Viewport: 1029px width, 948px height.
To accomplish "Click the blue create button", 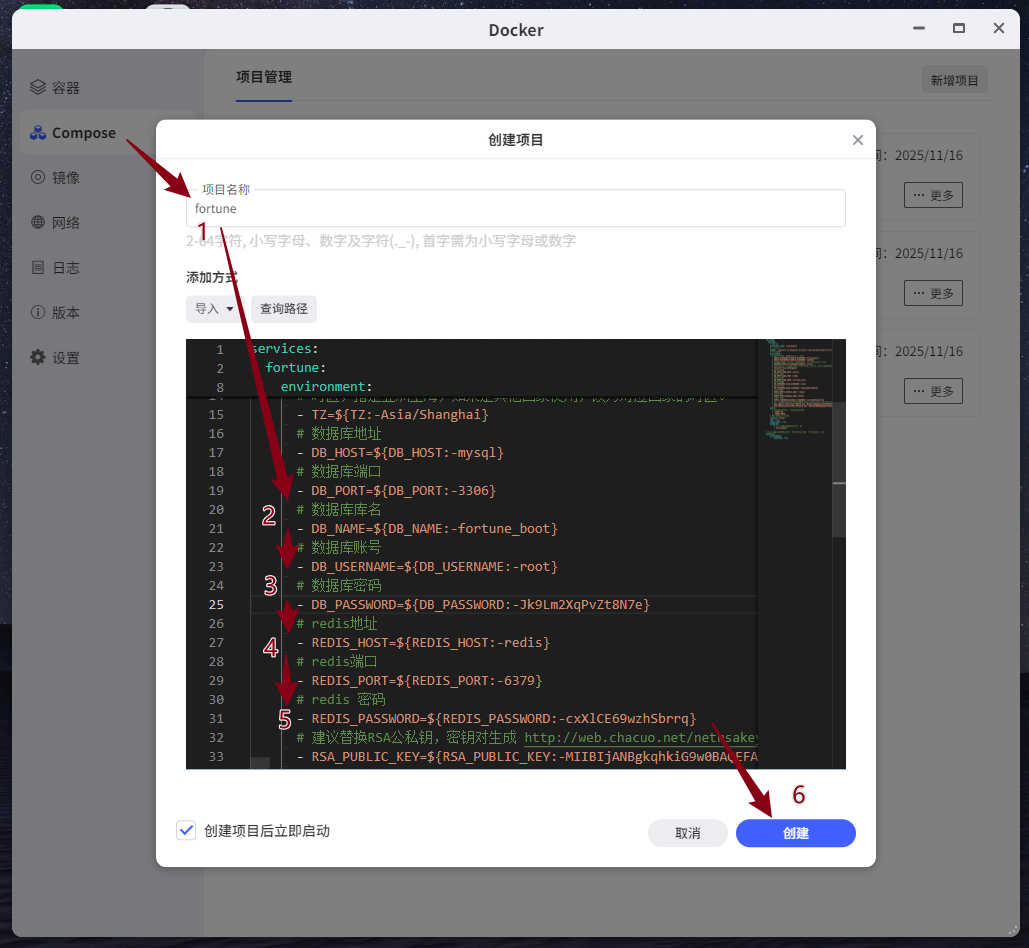I will click(795, 833).
